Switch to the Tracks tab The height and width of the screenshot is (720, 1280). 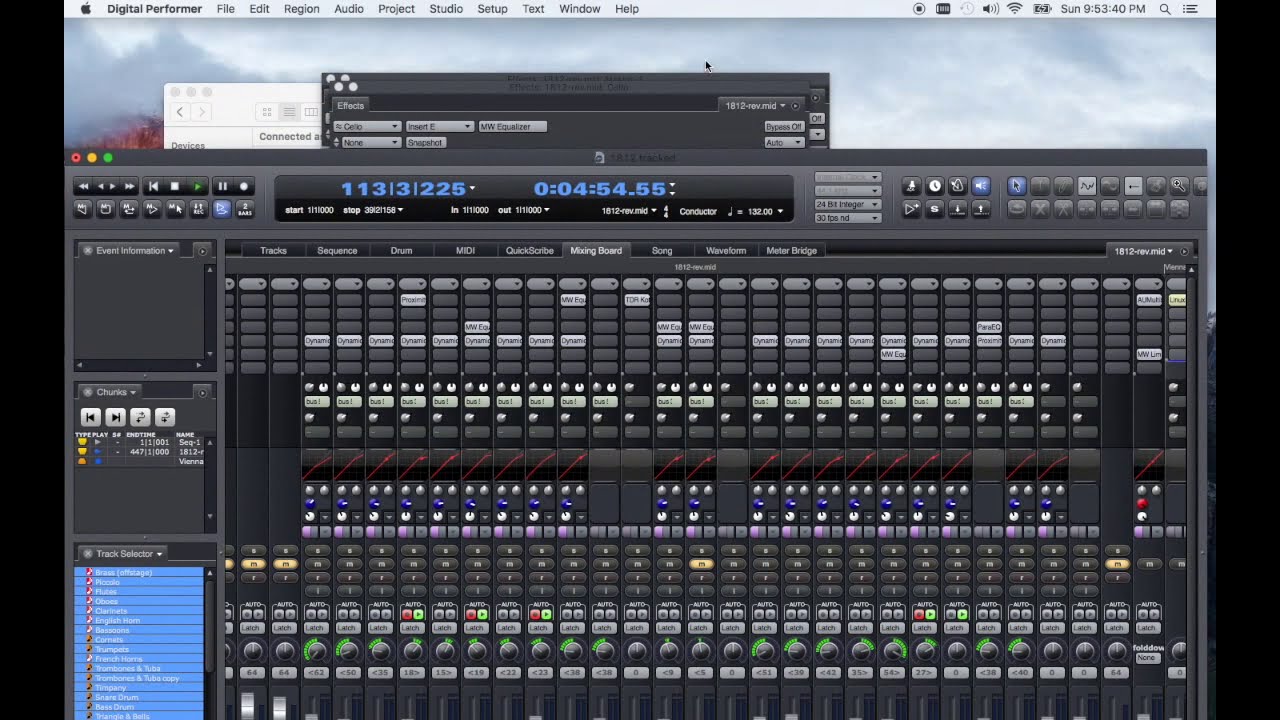(x=273, y=251)
